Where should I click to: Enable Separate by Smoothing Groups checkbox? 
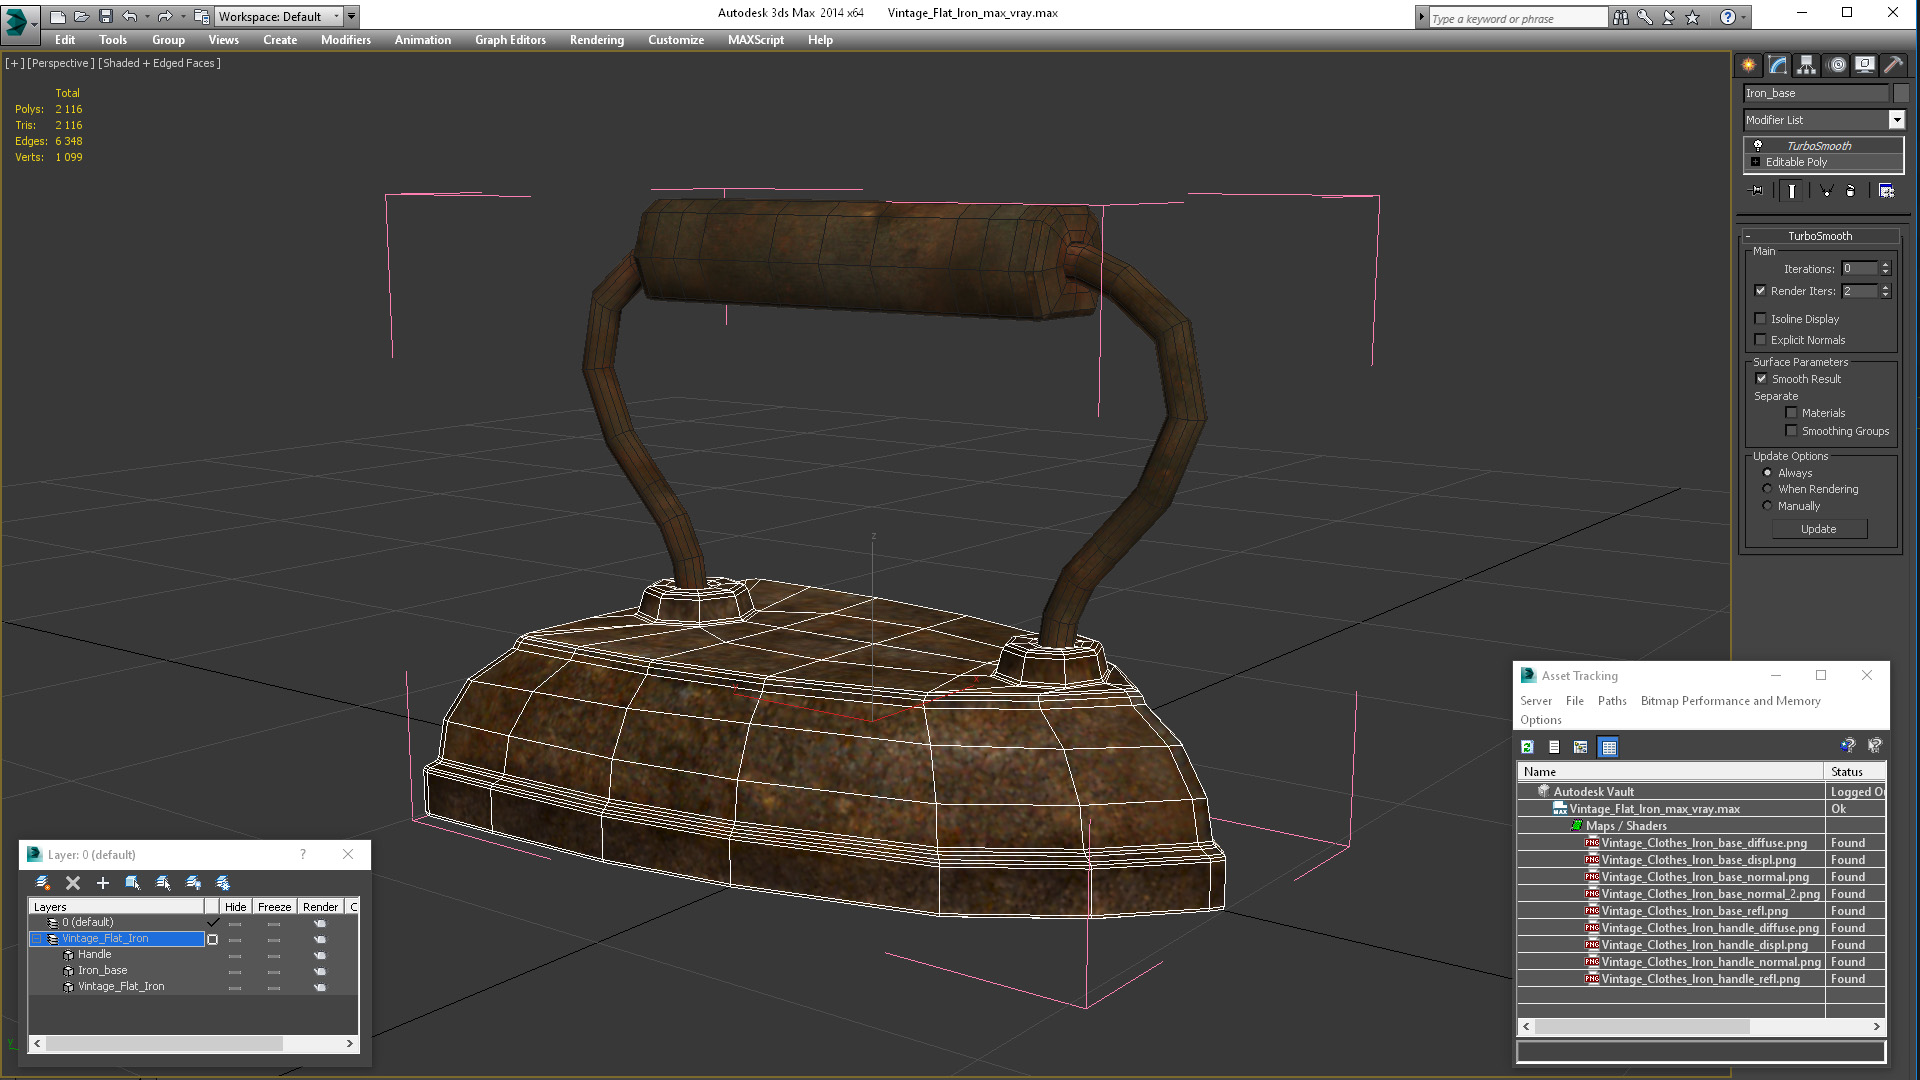click(x=1791, y=431)
